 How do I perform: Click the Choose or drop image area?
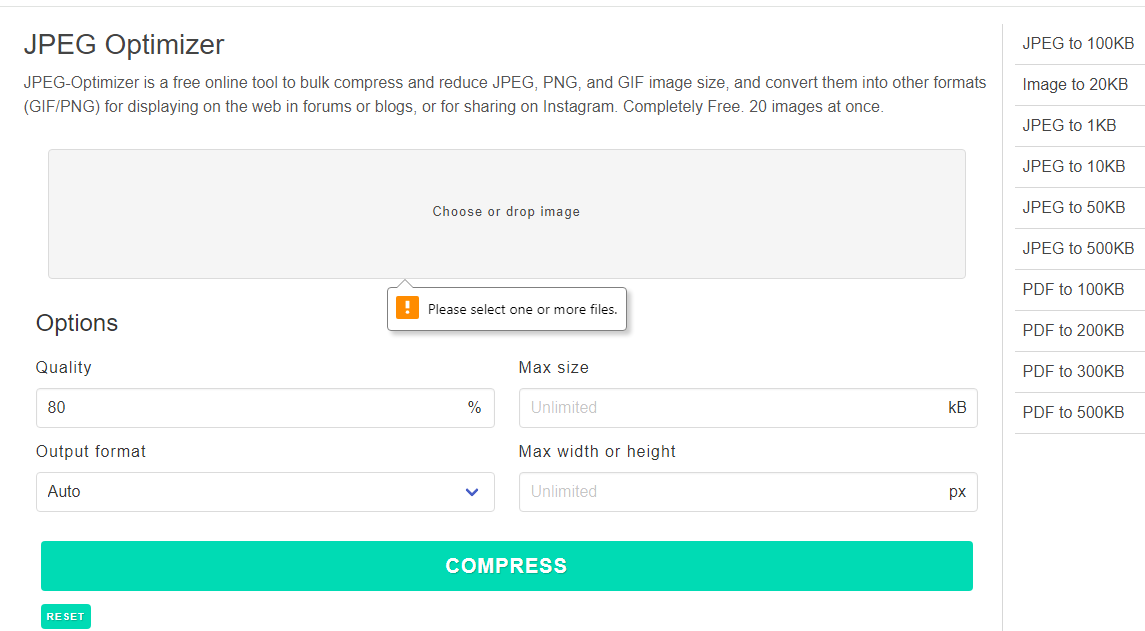coord(506,213)
